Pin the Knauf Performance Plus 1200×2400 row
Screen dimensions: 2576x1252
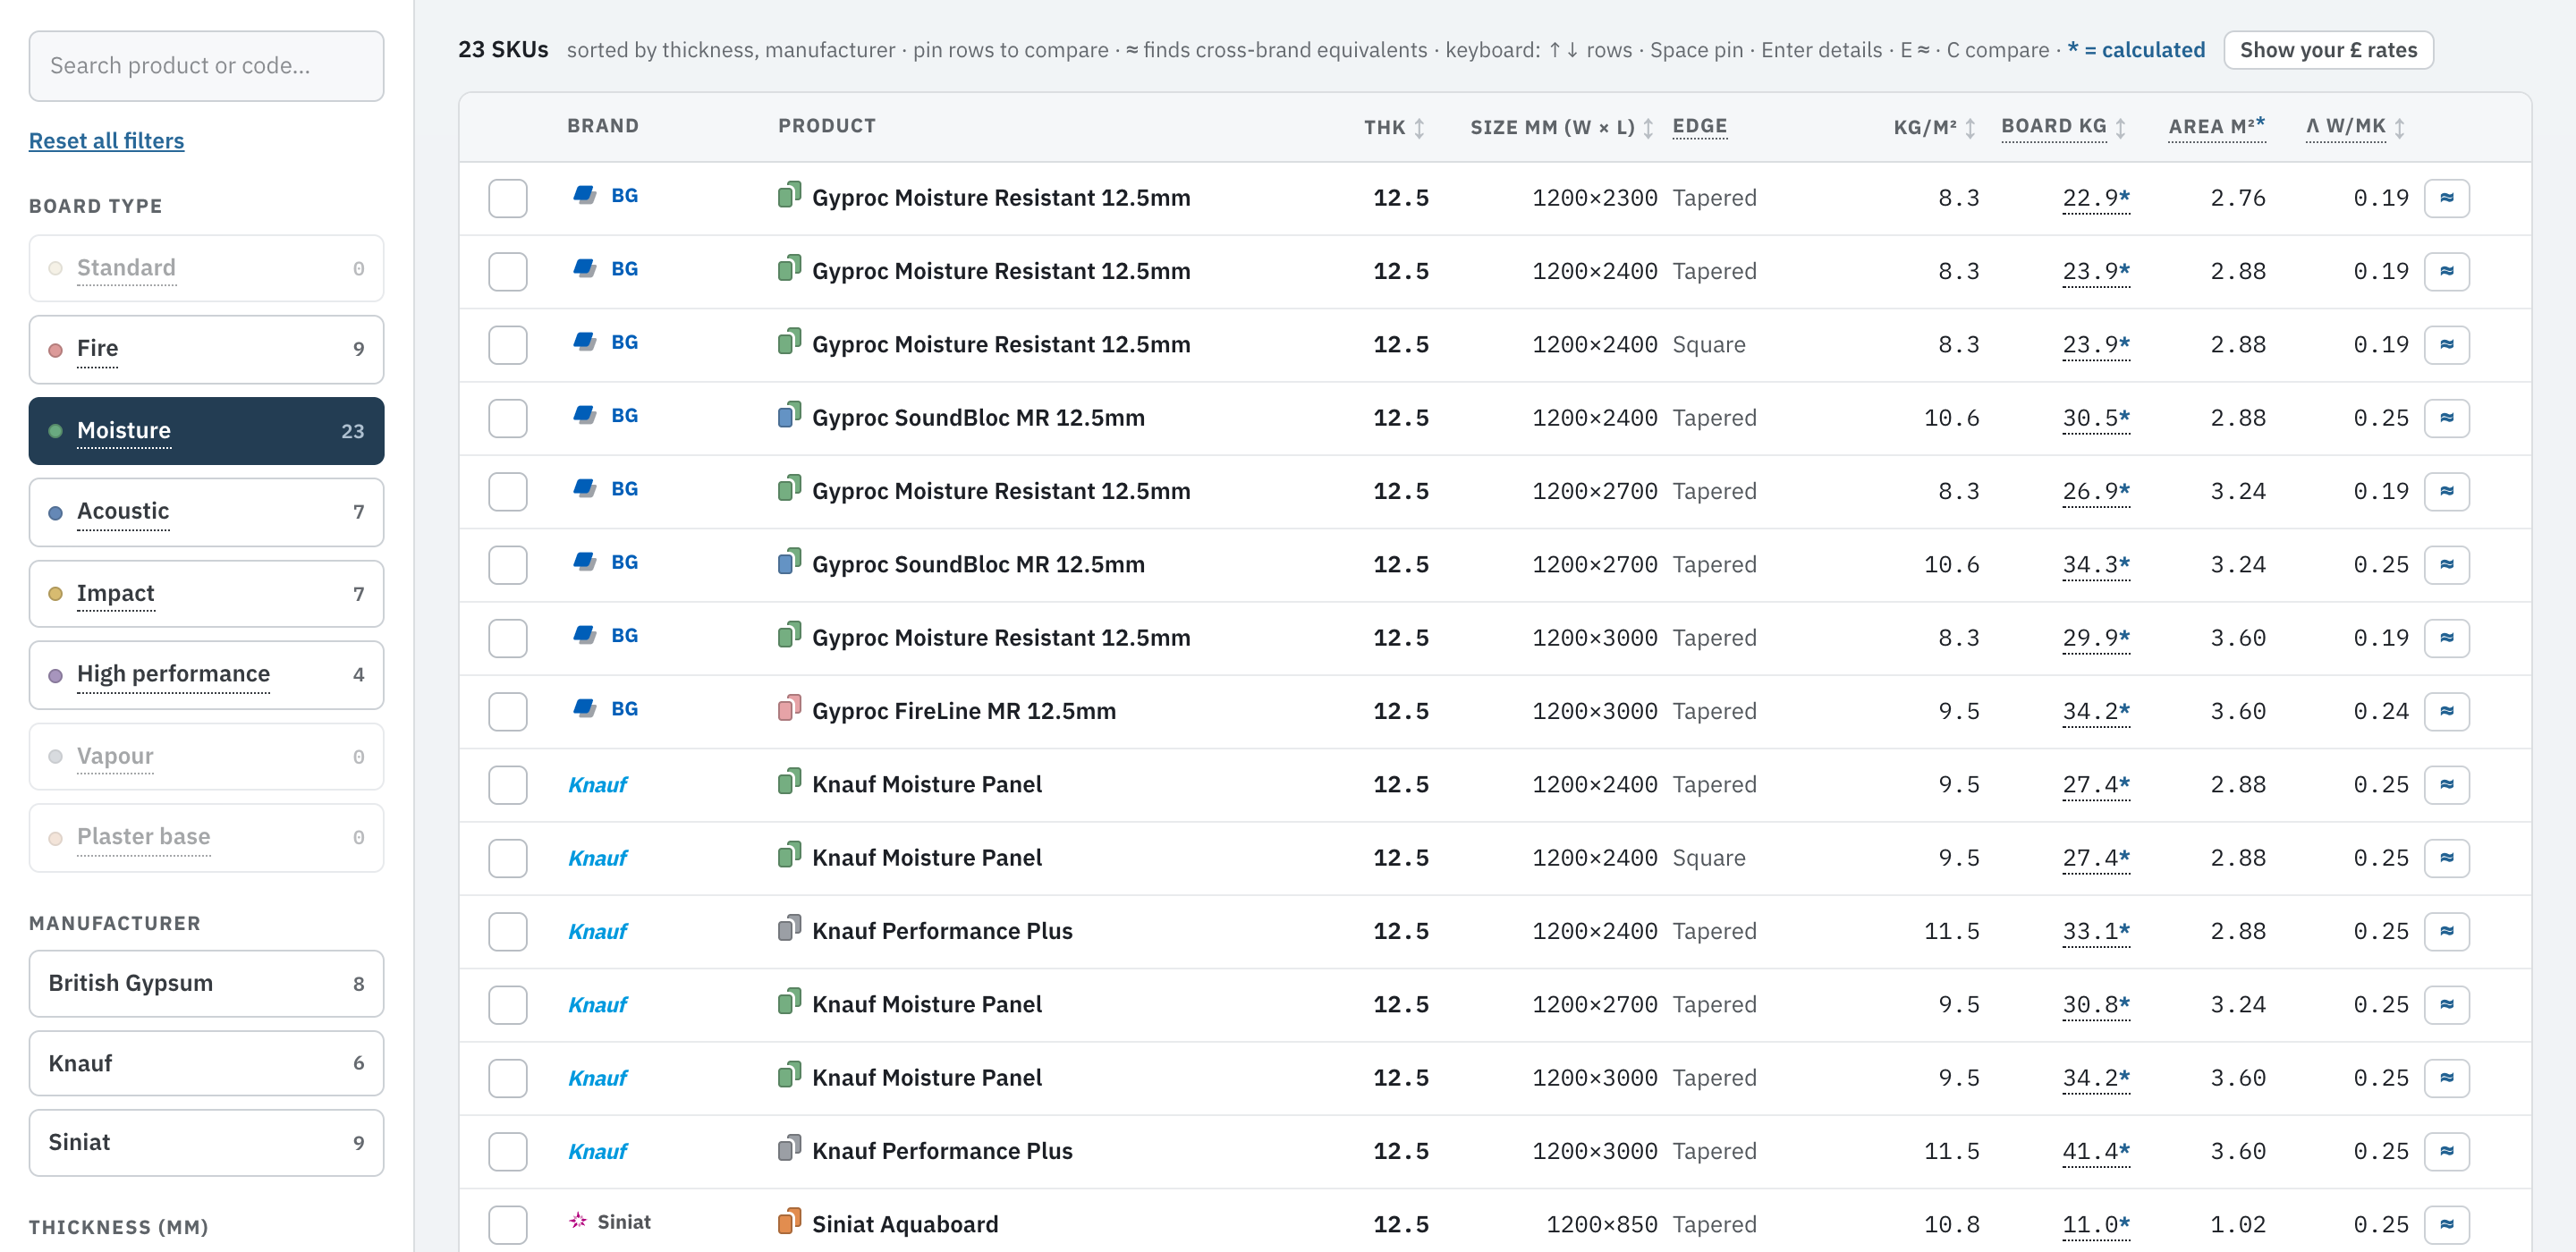click(508, 931)
